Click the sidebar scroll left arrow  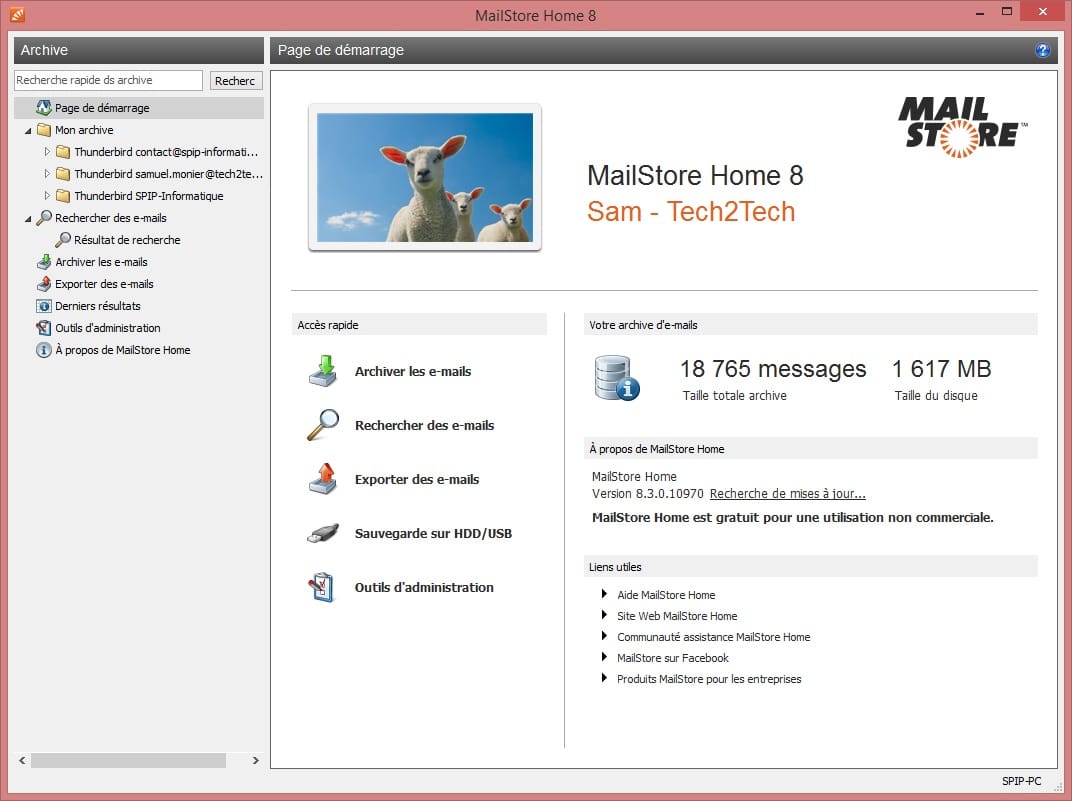(x=22, y=760)
